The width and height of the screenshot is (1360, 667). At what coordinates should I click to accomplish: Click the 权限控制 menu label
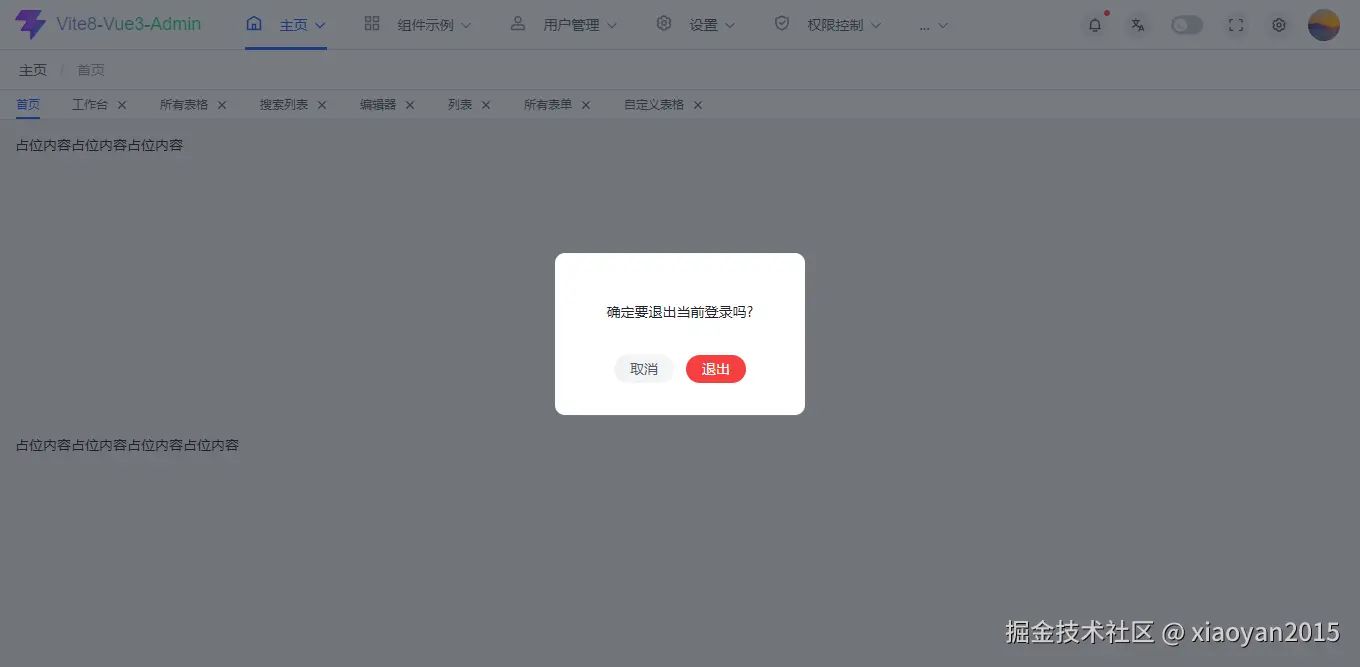836,25
